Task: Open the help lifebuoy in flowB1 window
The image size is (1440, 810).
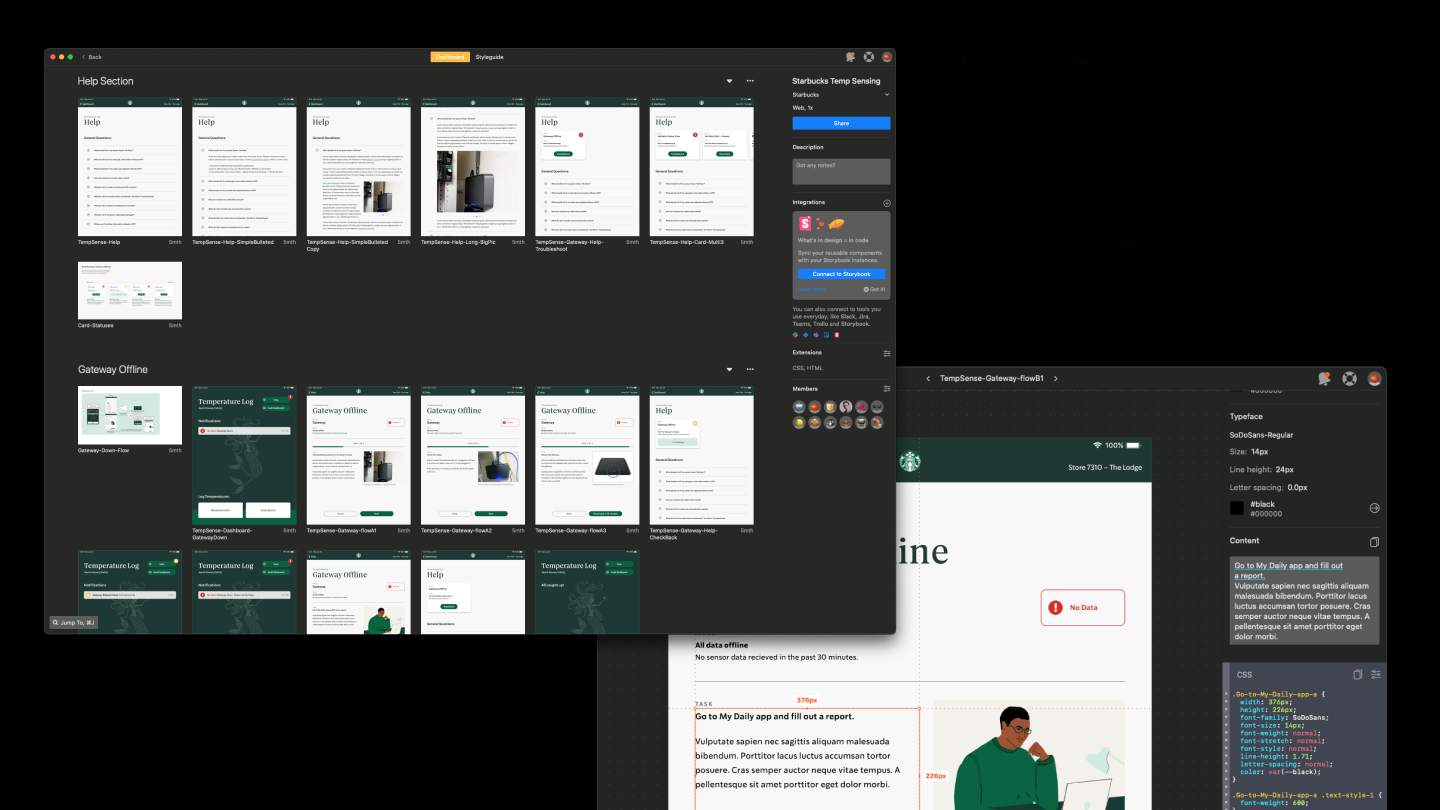Action: click(1349, 378)
